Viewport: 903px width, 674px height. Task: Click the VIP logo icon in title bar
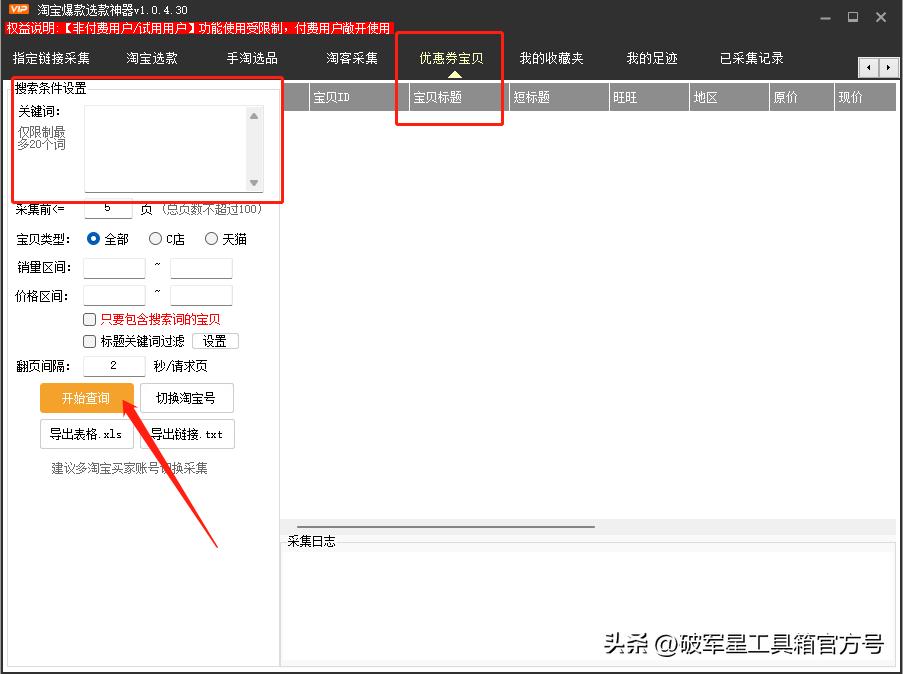click(18, 9)
